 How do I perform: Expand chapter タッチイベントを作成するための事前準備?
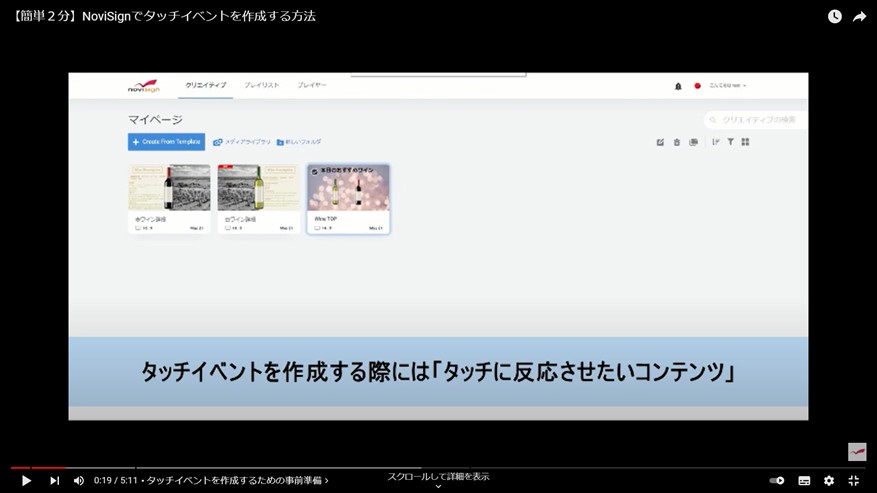(x=238, y=480)
